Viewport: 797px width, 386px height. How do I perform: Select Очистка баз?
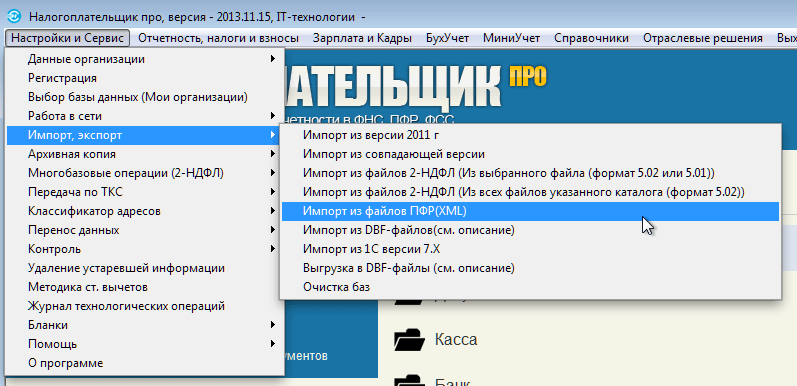[x=530, y=287]
